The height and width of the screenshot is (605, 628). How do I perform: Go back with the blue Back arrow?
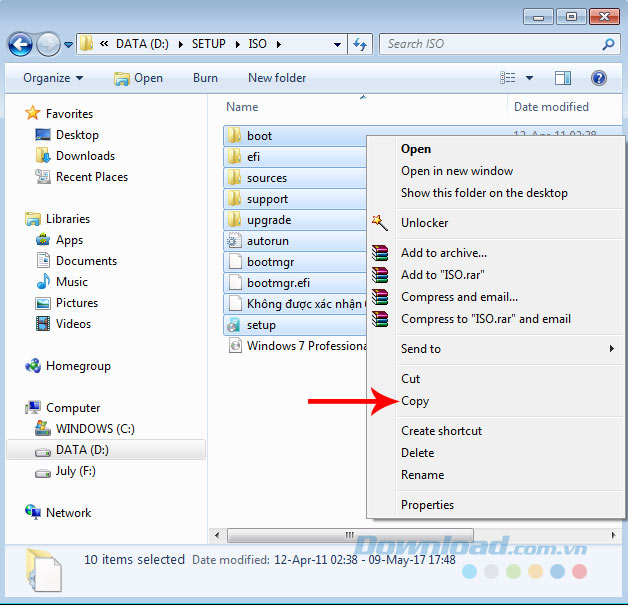click(20, 44)
